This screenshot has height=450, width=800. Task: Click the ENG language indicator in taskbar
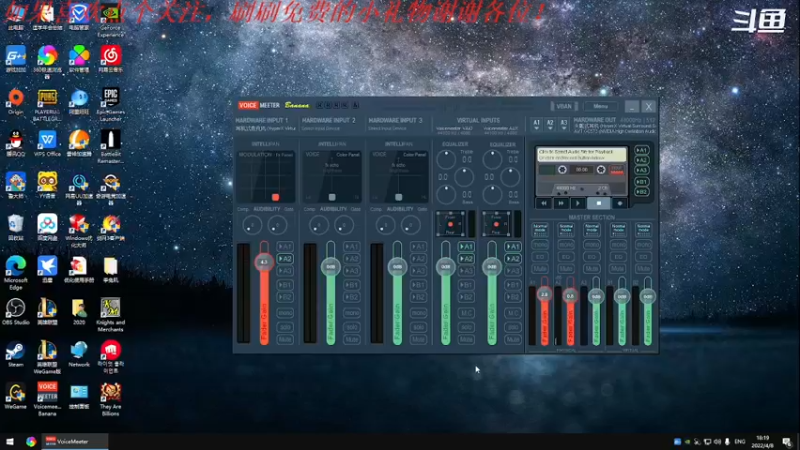(740, 441)
